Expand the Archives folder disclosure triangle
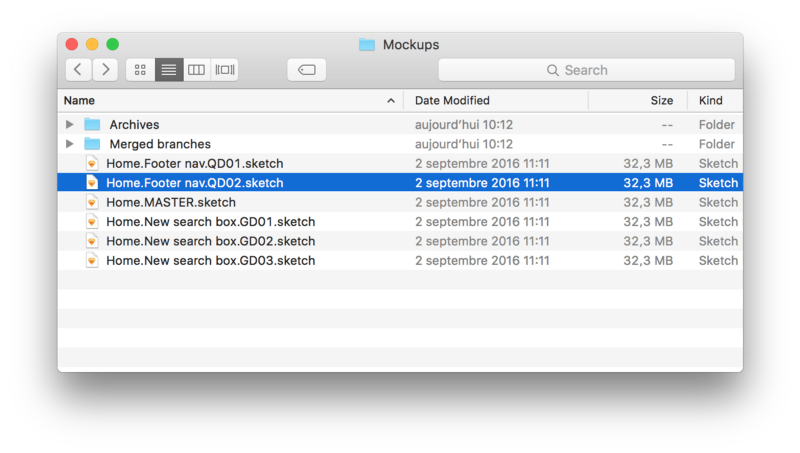Viewport: 800px width, 453px height. click(69, 124)
